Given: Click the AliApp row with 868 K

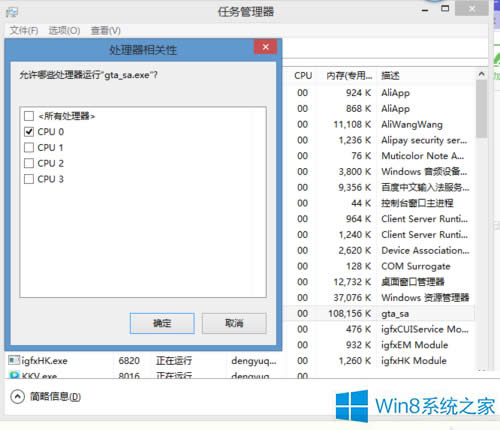Looking at the screenshot, I should pos(379,108).
